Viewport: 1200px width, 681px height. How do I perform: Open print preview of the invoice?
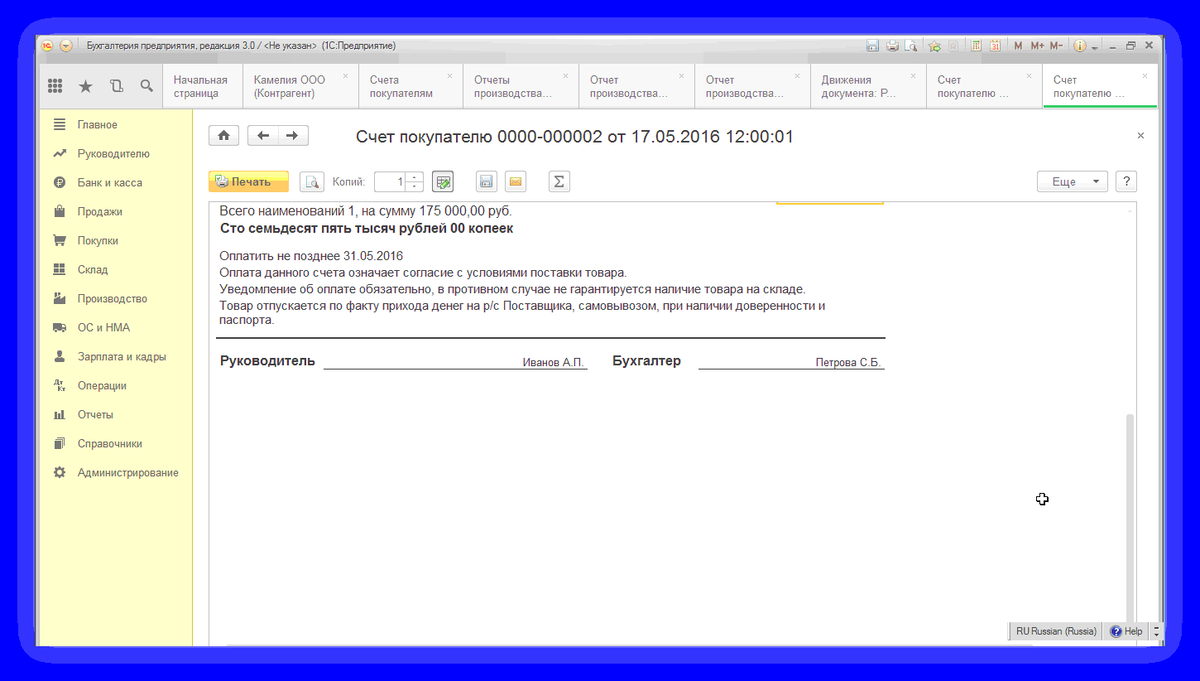(312, 181)
